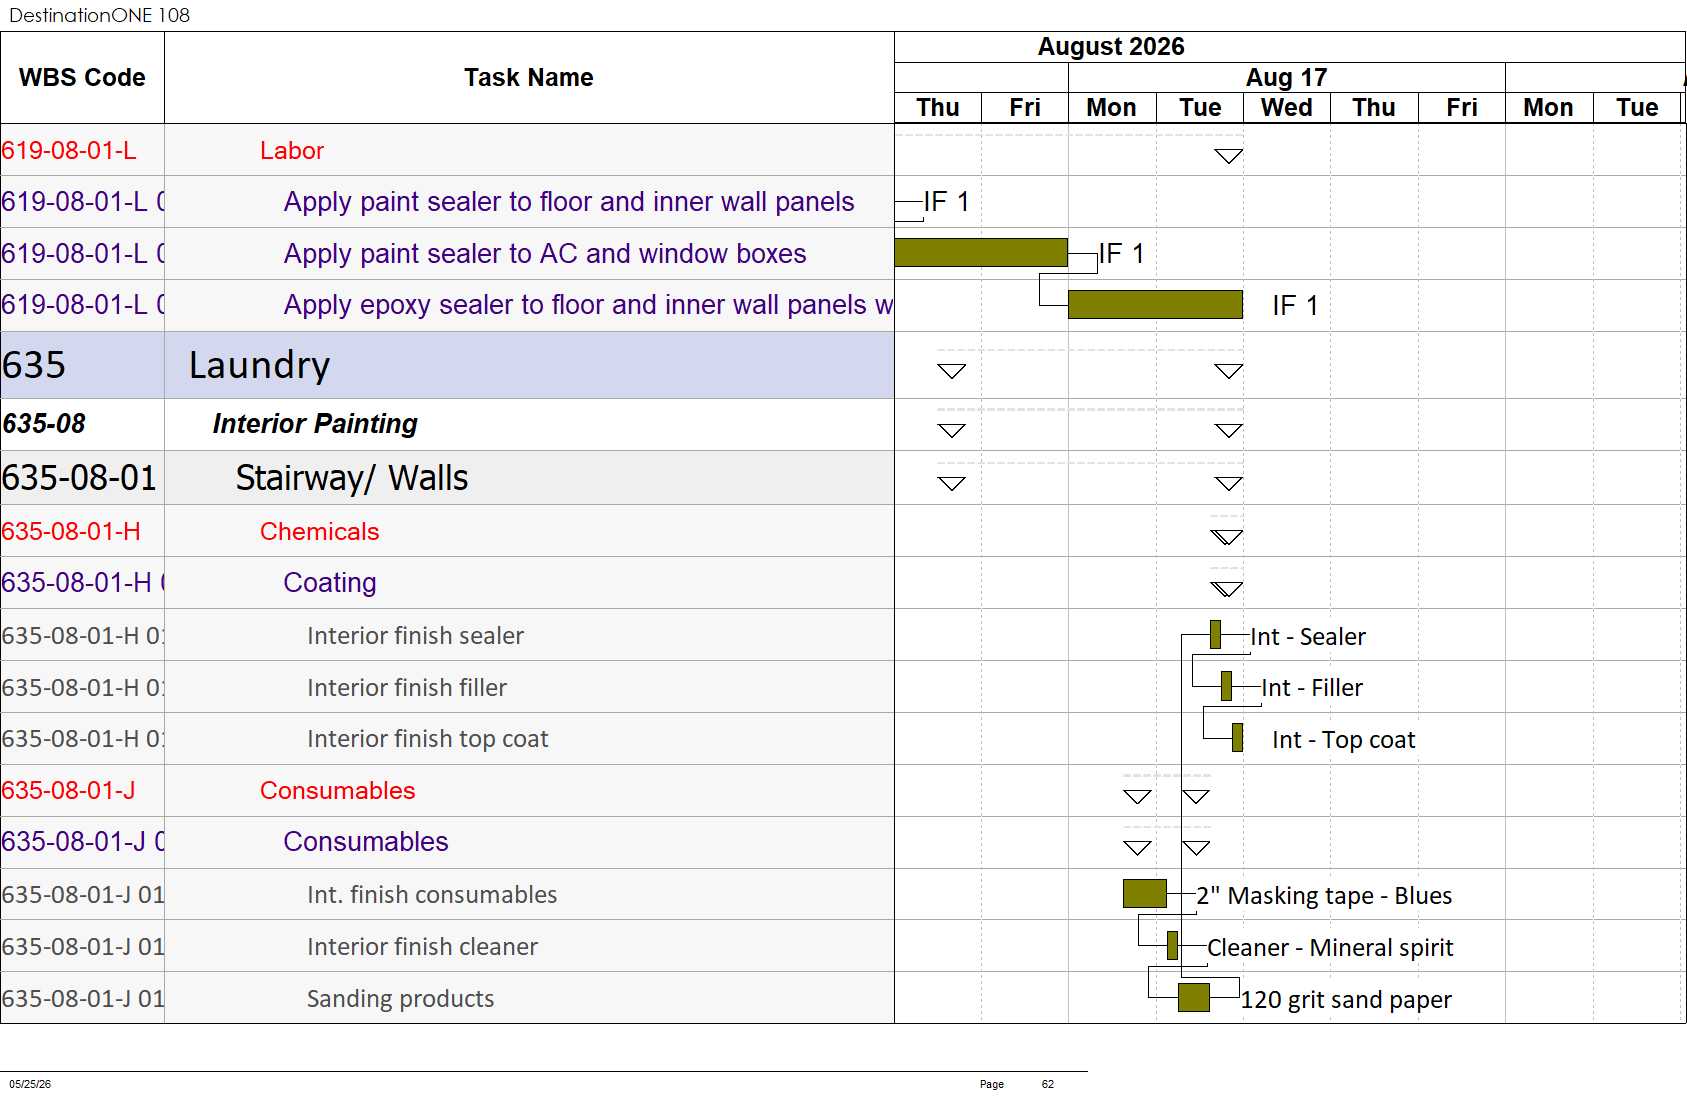
Task: Select the AC and window boxes Gantt bar
Action: (x=980, y=253)
